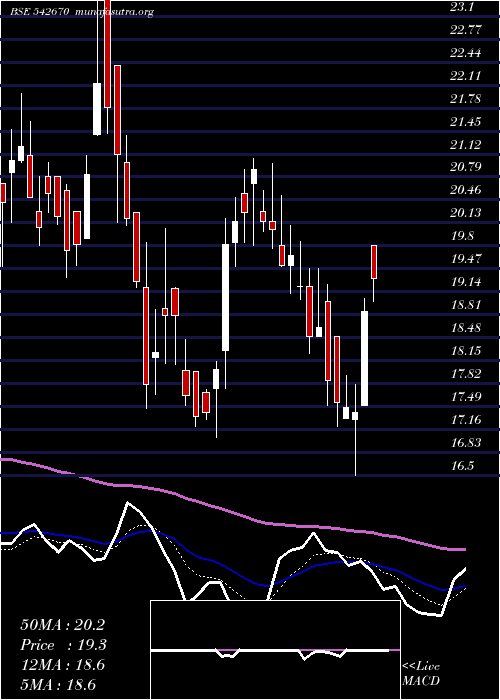
Task: Click the 22.77 price axis label
Action: click(x=466, y=29)
